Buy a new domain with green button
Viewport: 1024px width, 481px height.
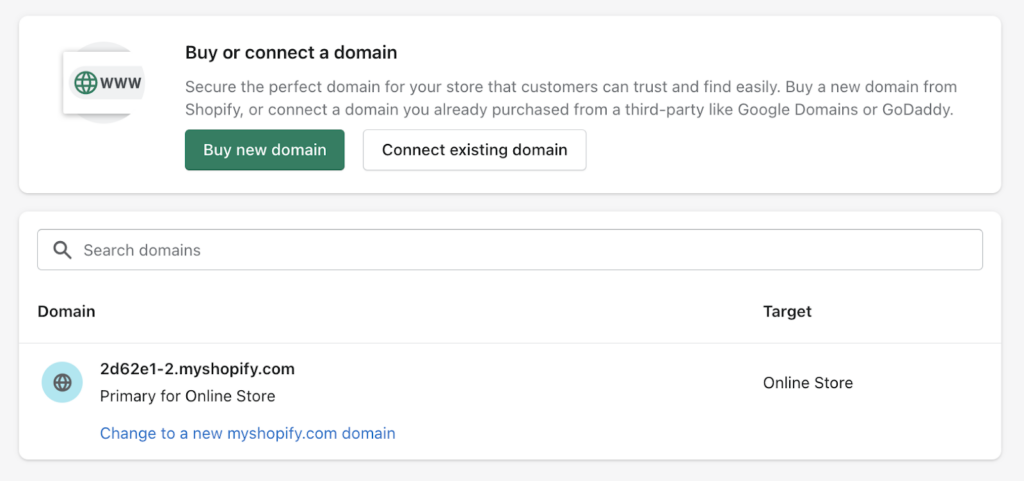[x=264, y=150]
